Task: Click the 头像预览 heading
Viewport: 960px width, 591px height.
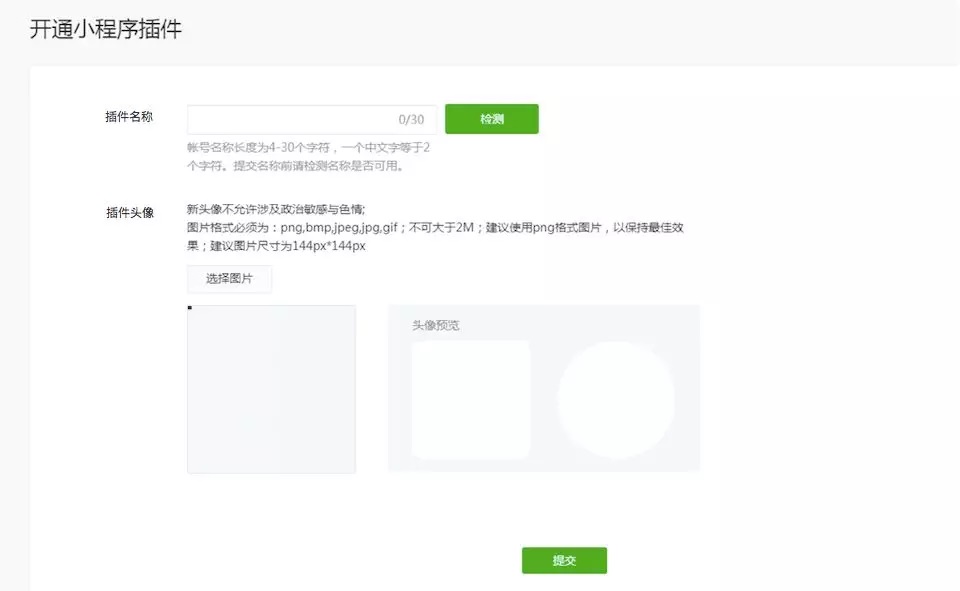Action: click(436, 325)
